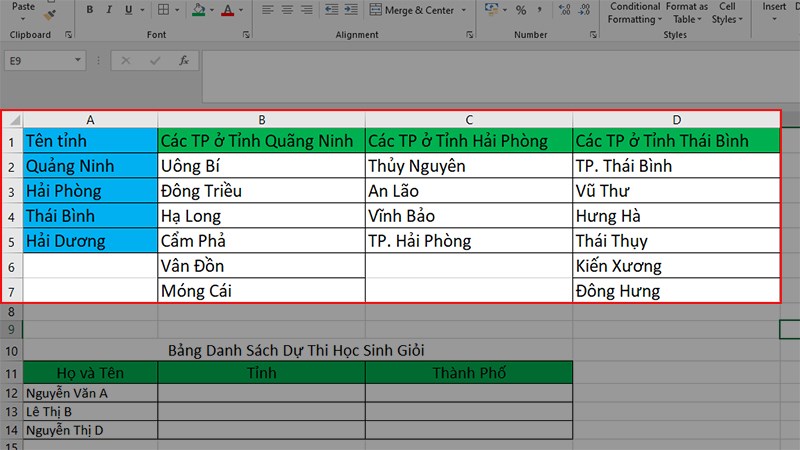Confirm formula entry checkmark
Screen dimensions: 800x450
click(x=155, y=61)
